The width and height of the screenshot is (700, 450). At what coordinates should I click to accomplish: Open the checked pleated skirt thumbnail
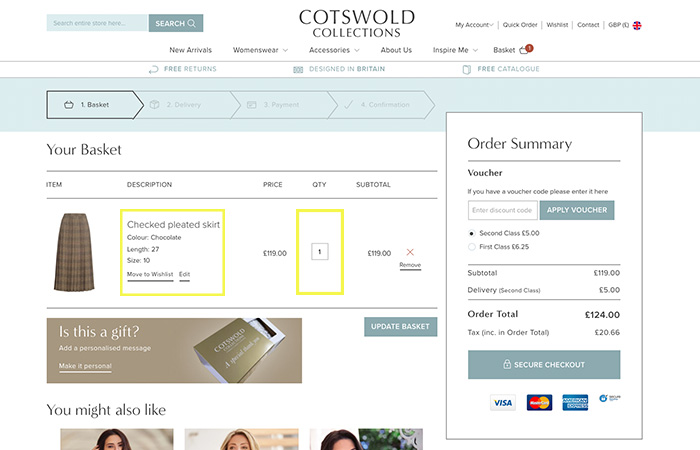tap(73, 252)
